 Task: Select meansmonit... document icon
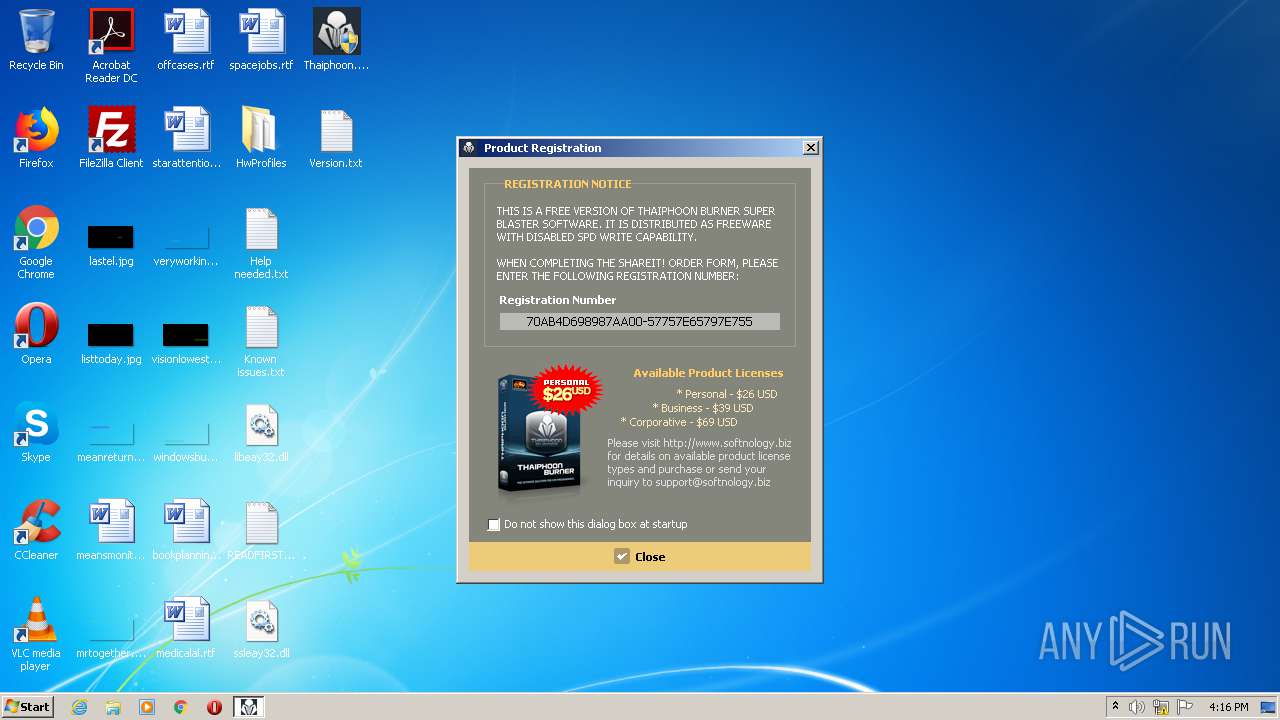111,530
